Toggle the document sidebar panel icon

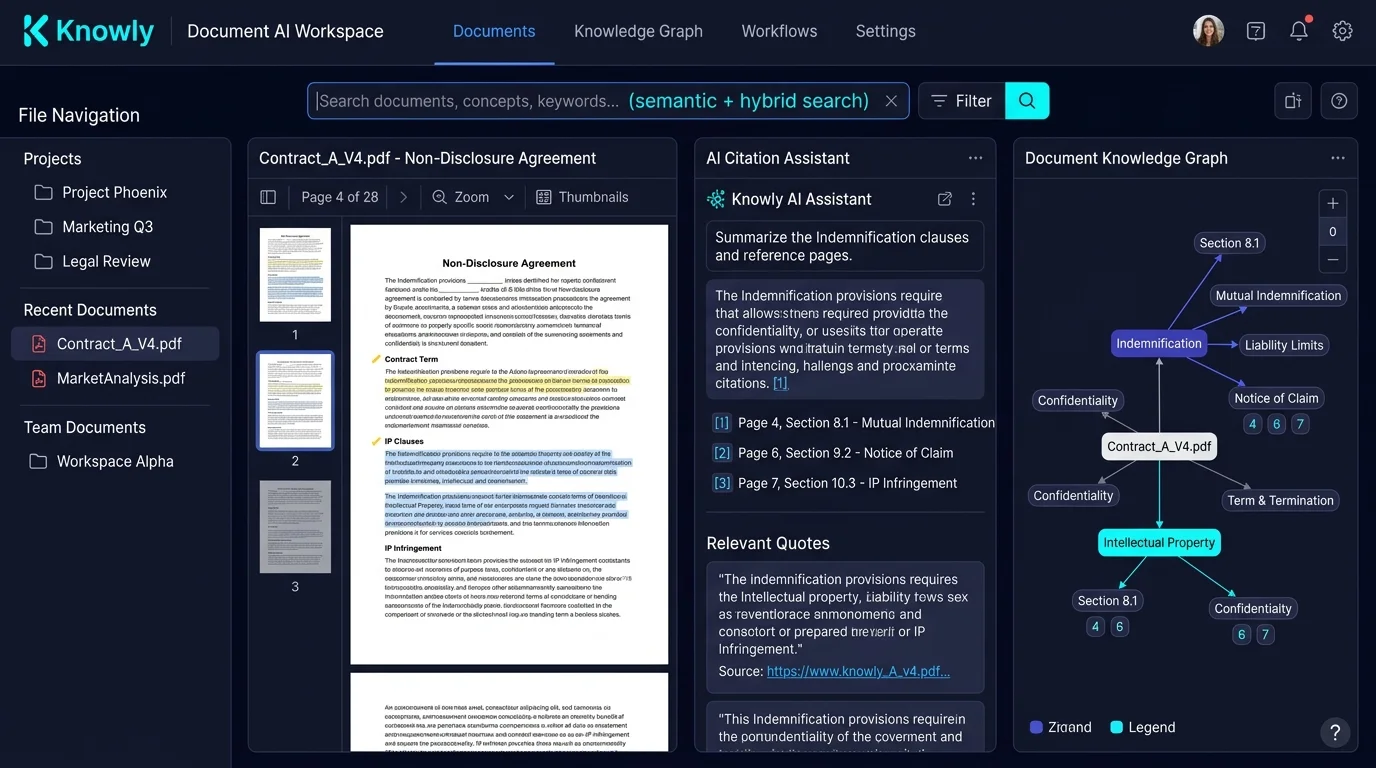click(x=268, y=197)
